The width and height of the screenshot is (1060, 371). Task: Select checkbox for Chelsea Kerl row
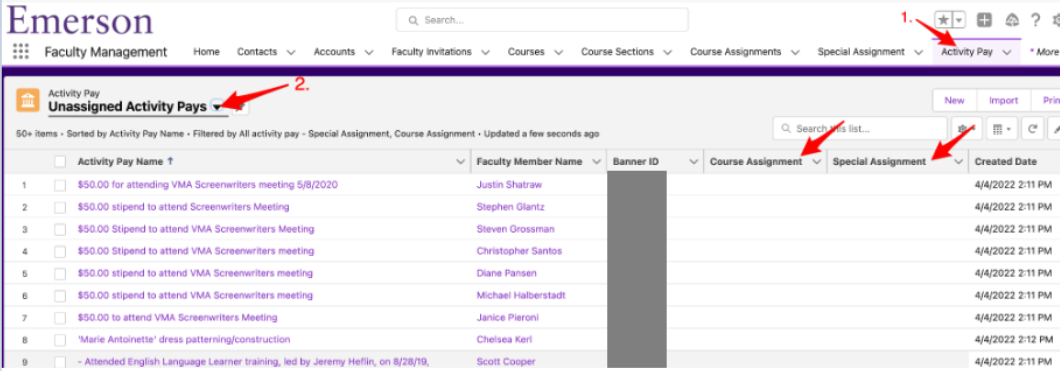click(x=60, y=339)
